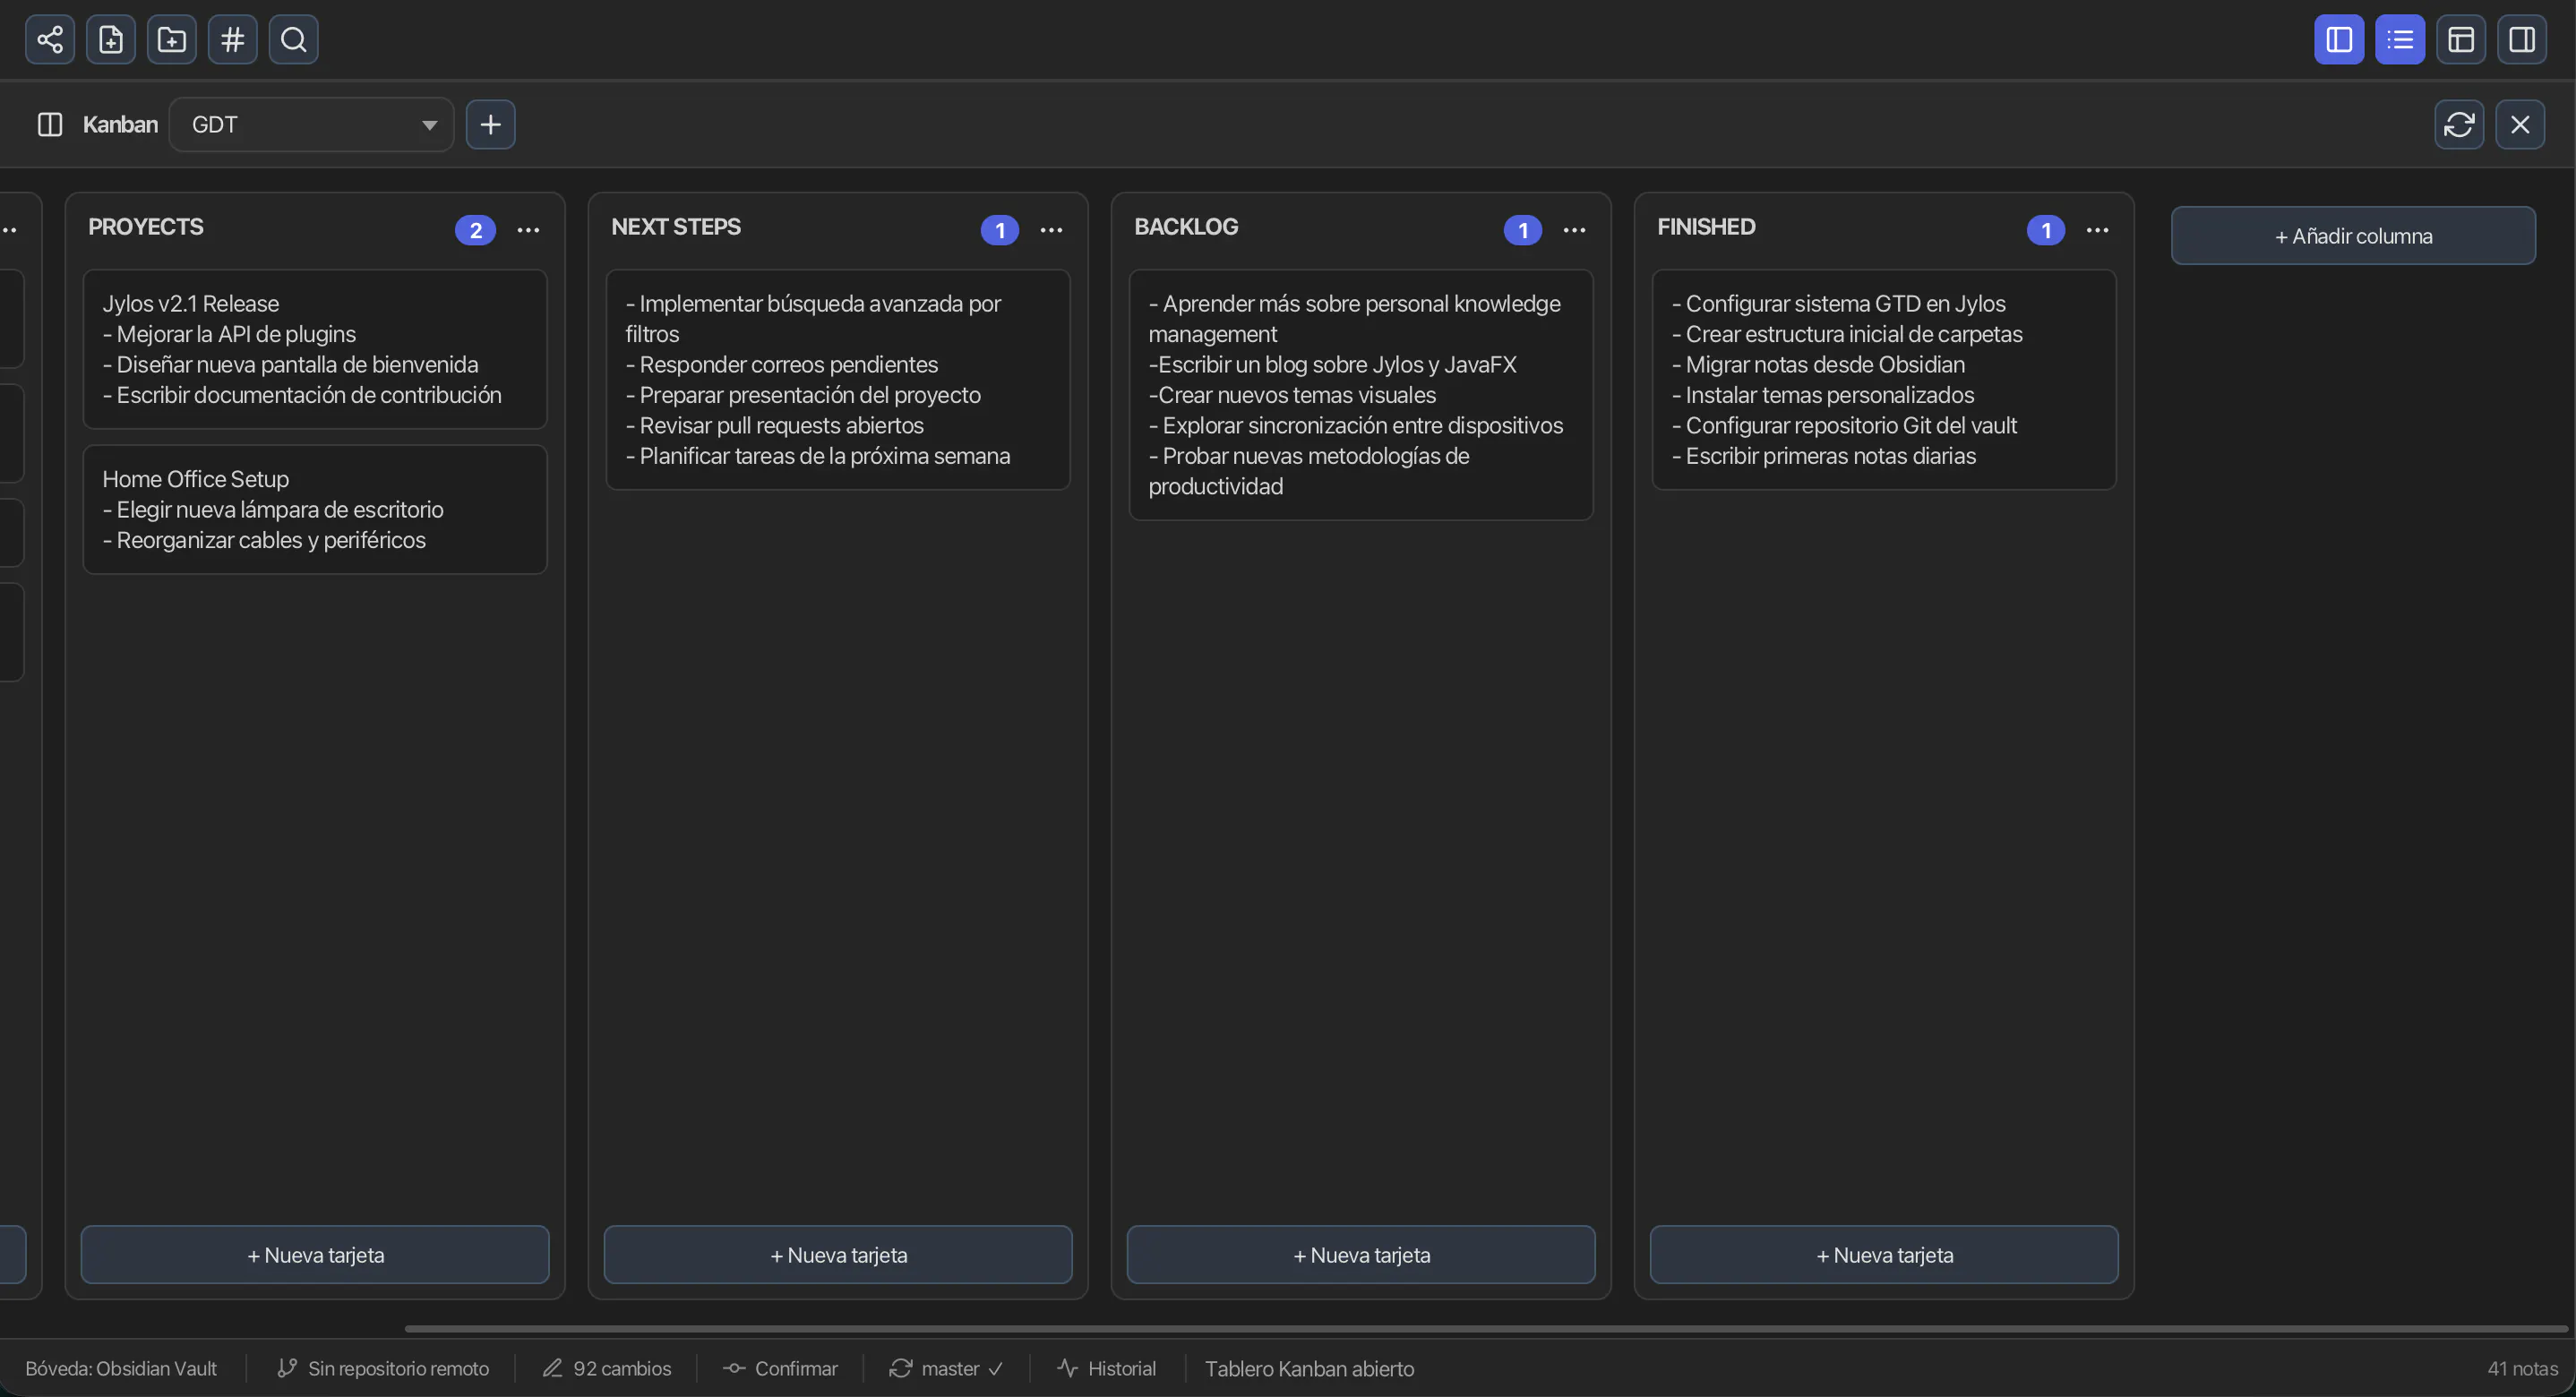Open the Home Office Setup card
Image resolution: width=2576 pixels, height=1397 pixels.
[315, 510]
